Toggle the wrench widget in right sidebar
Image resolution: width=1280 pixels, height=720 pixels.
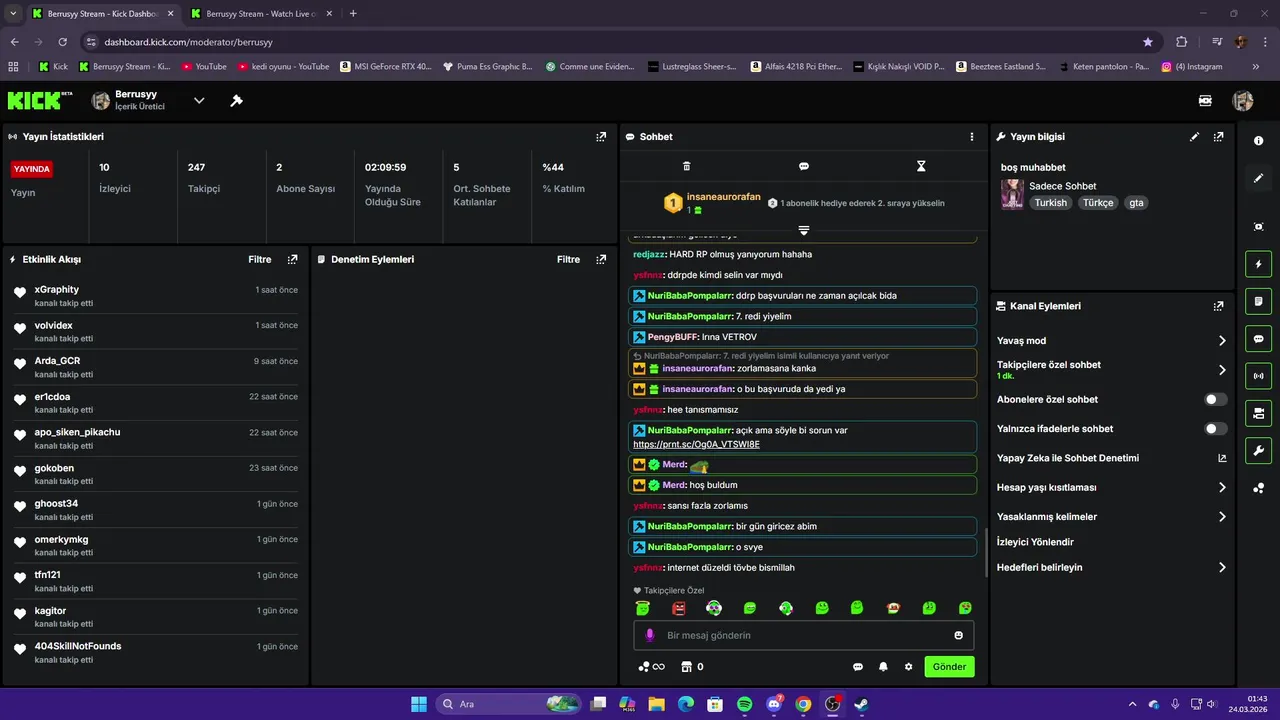1258,450
